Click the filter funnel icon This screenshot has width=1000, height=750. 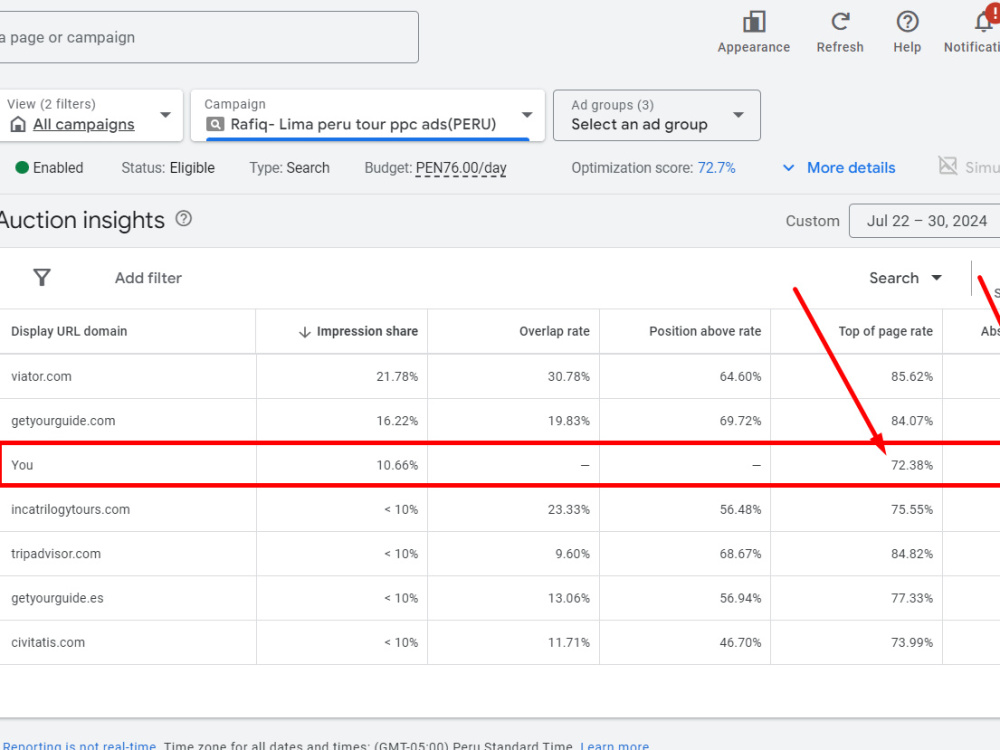coord(42,277)
